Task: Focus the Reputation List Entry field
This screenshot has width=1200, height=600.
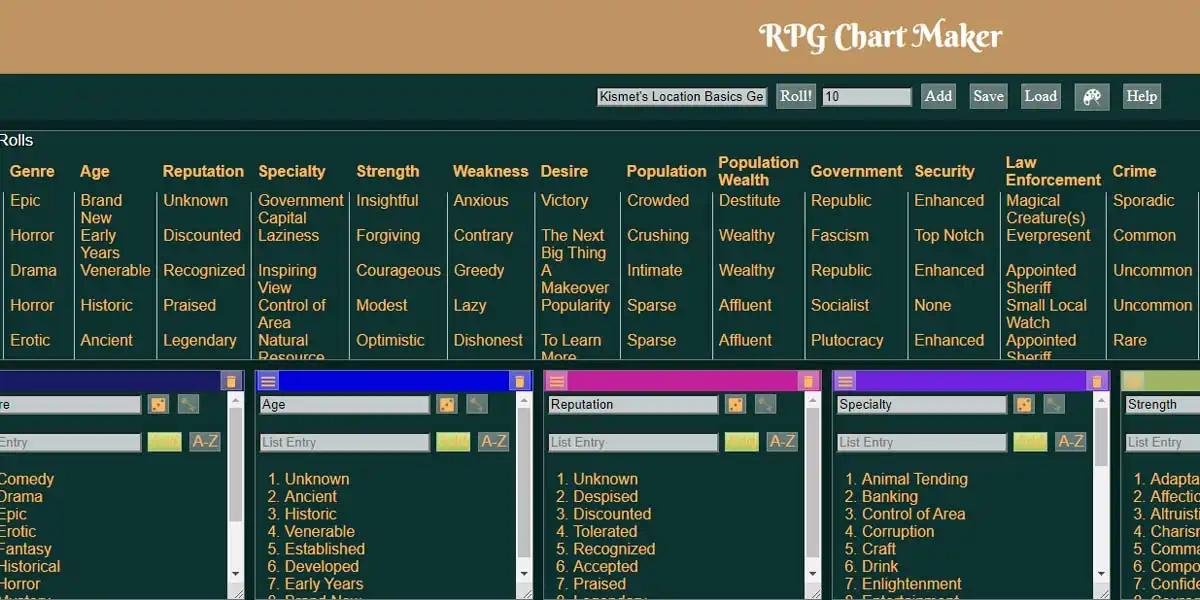Action: pos(632,442)
